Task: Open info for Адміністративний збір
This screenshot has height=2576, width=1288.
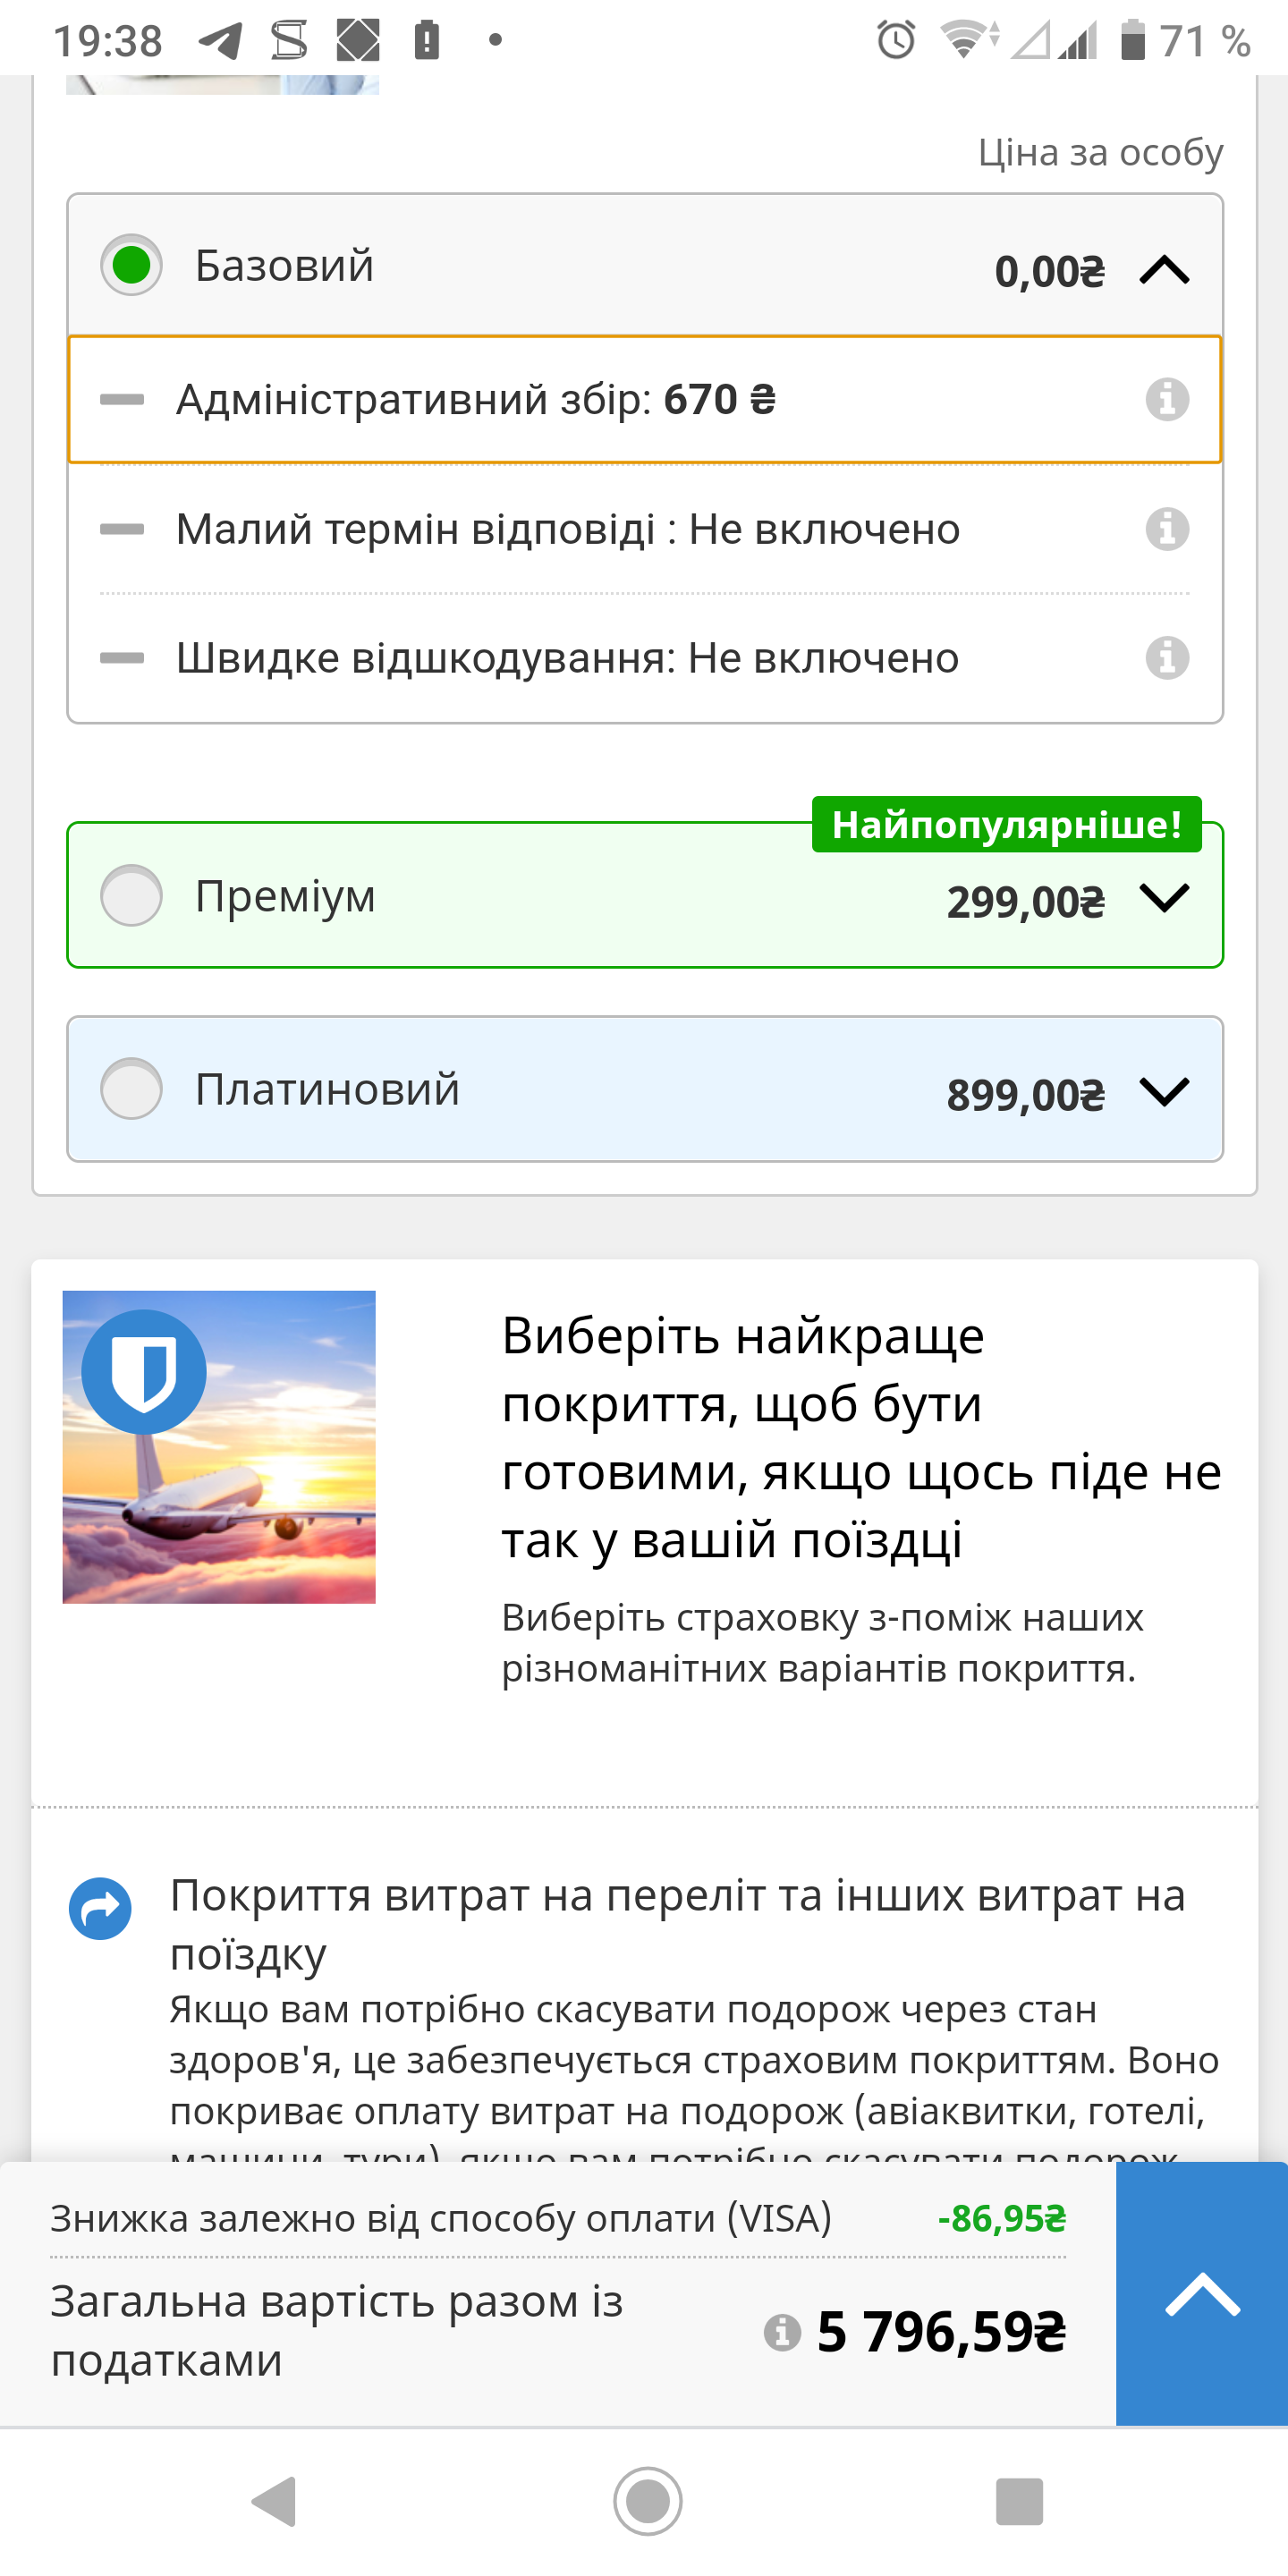Action: [x=1167, y=400]
